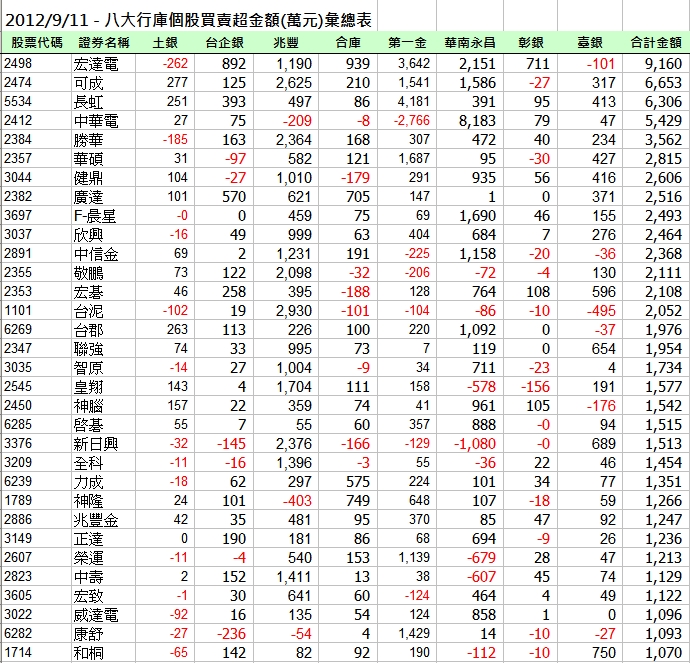The height and width of the screenshot is (663, 690).
Task: Select the 聯強 name cell
Action: (88, 349)
